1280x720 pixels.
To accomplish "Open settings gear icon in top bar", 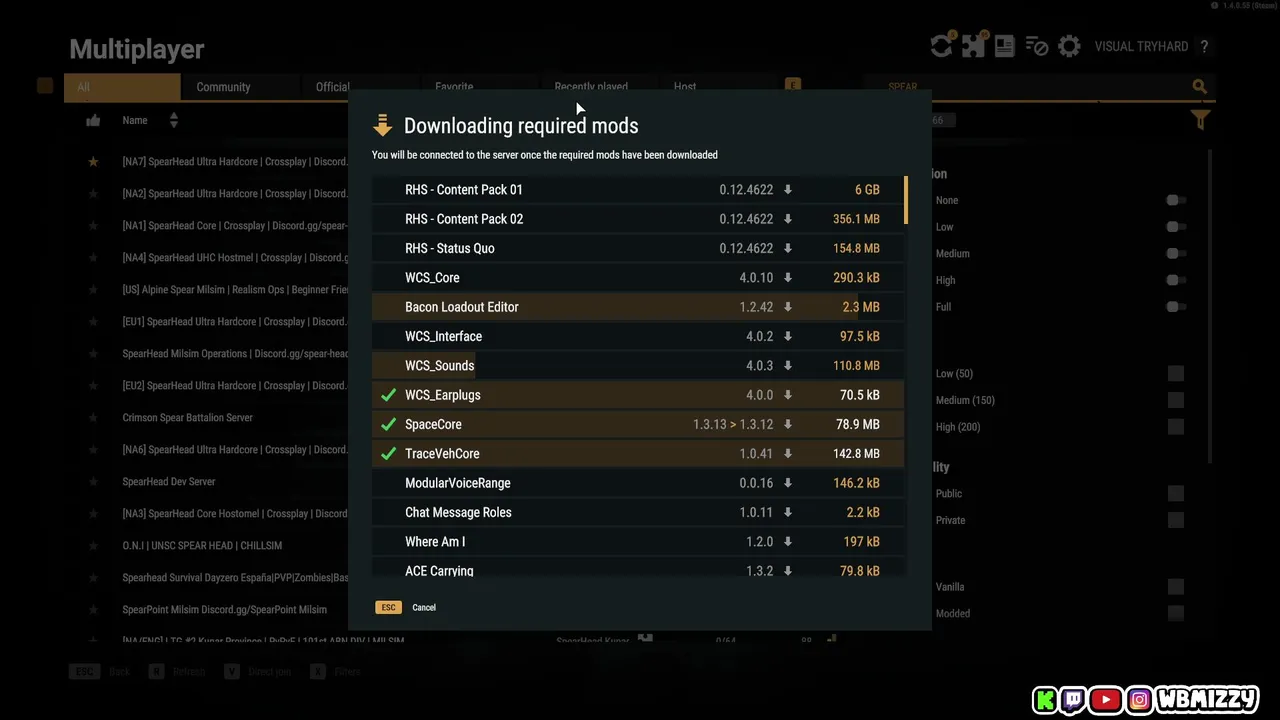I will coord(1069,46).
